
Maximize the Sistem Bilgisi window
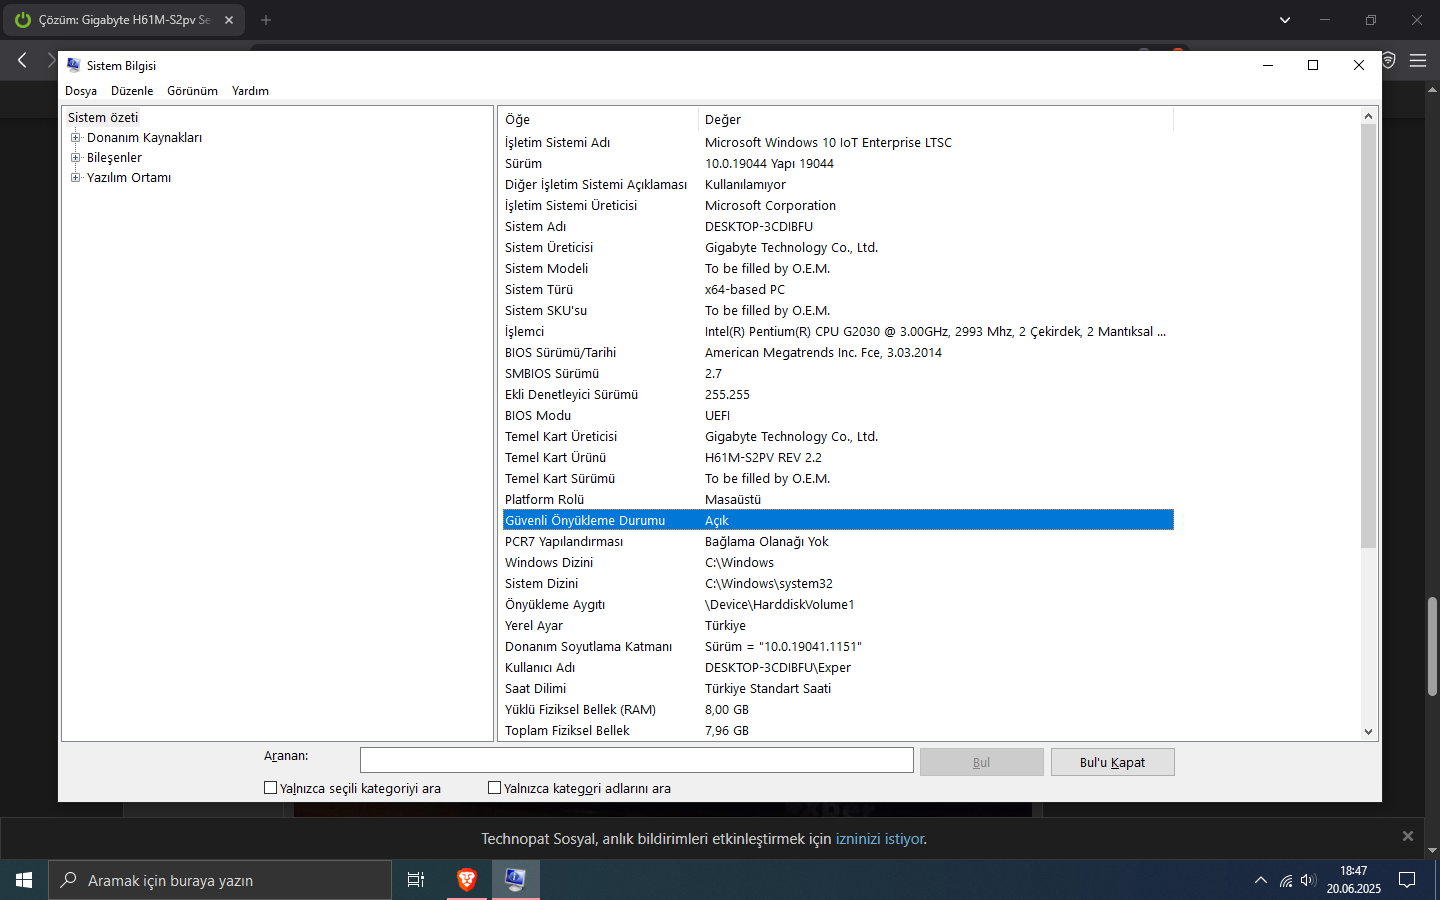pyautogui.click(x=1313, y=65)
